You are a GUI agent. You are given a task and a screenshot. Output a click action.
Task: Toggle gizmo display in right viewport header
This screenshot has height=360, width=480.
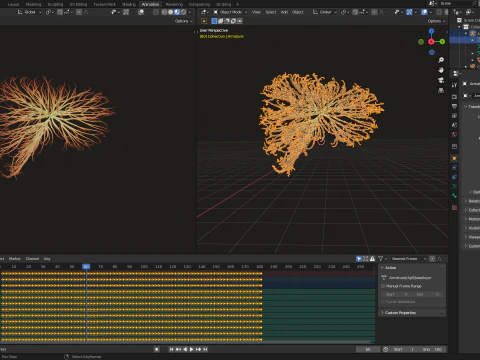tap(409, 12)
